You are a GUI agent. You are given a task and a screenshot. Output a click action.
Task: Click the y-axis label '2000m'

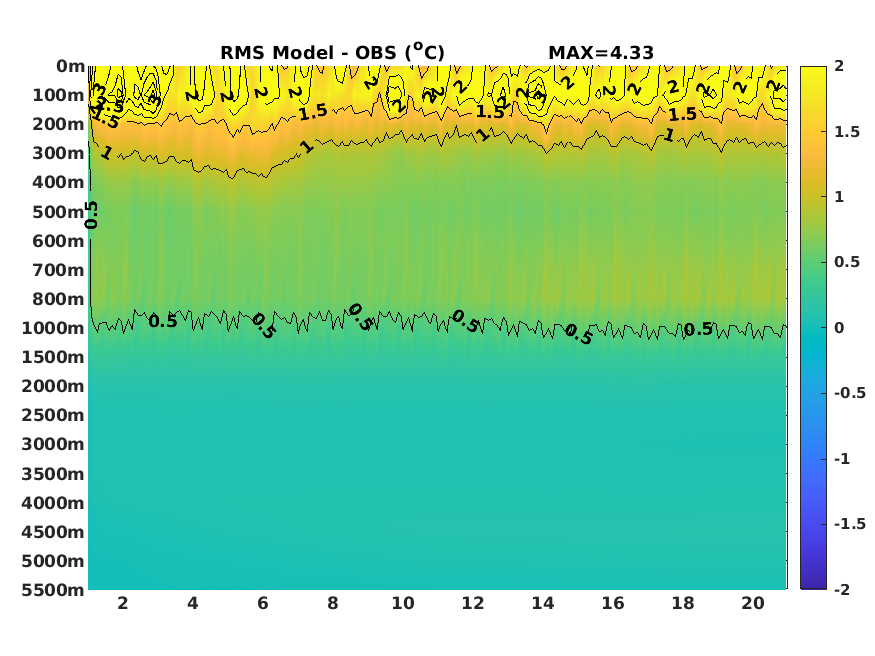click(53, 386)
